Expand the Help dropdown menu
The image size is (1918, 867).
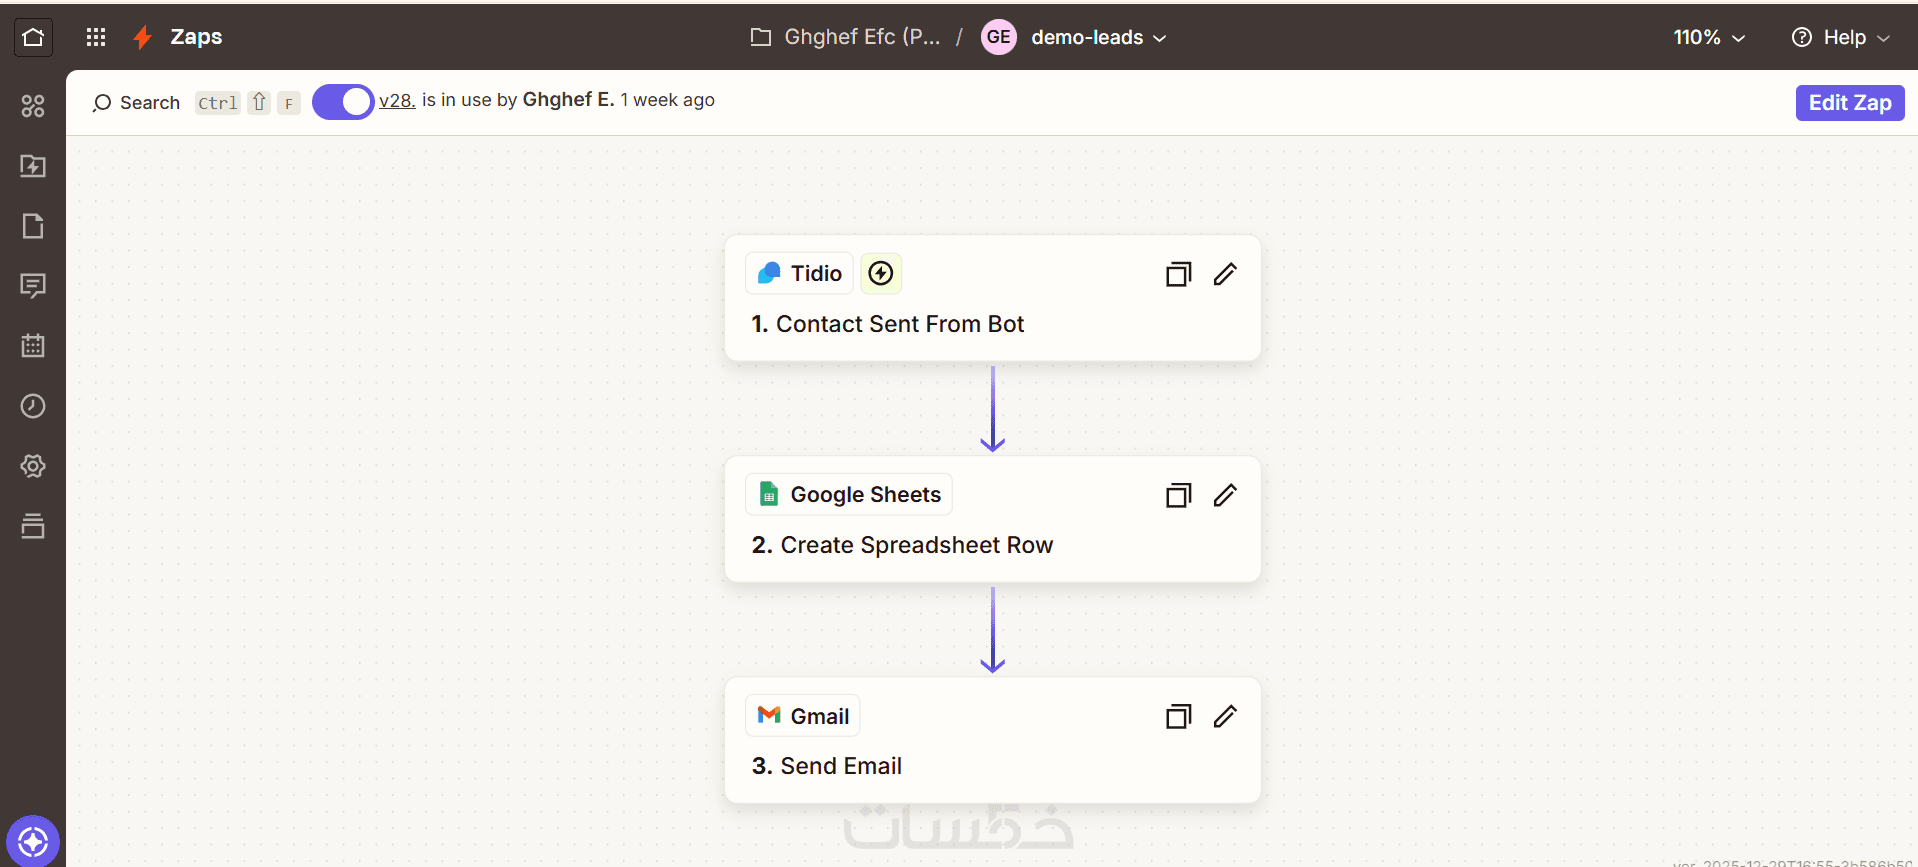click(1841, 38)
